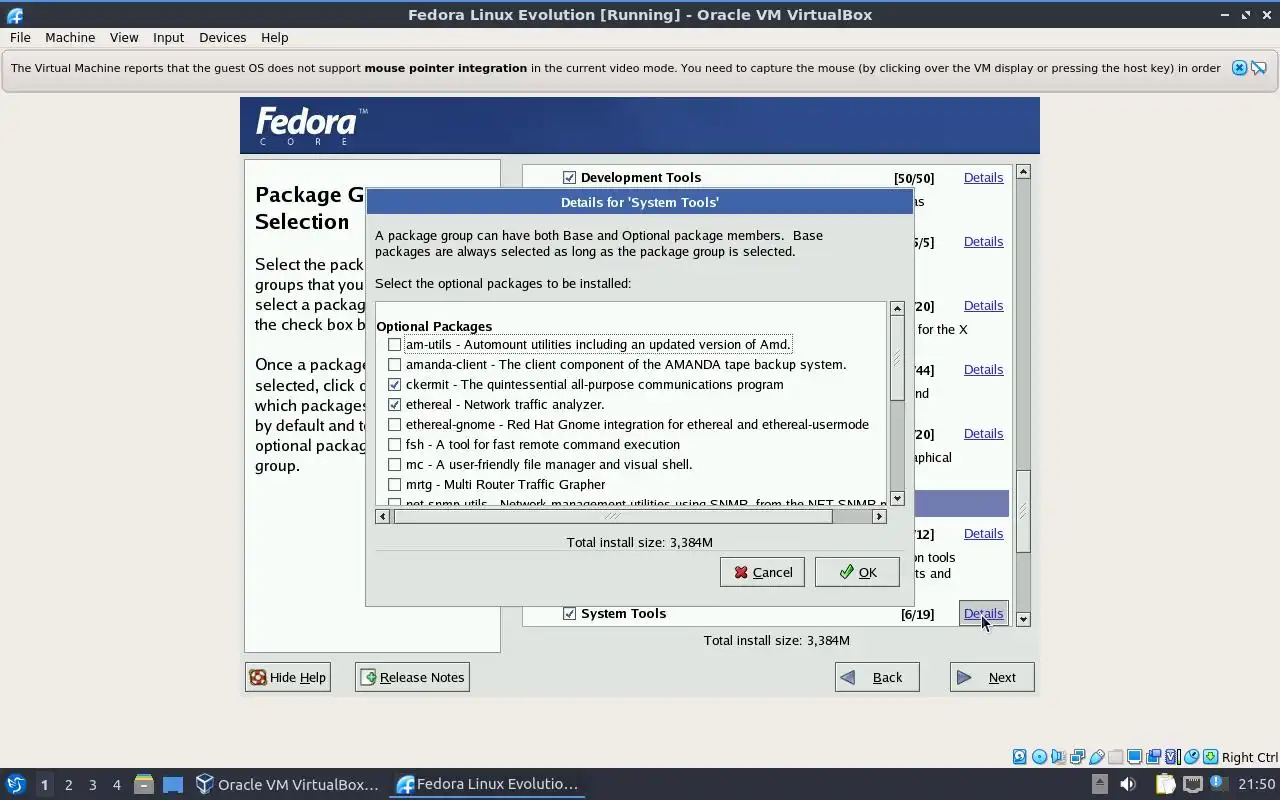Toggle the Development Tools group checkbox
The width and height of the screenshot is (1280, 800).
(569, 177)
